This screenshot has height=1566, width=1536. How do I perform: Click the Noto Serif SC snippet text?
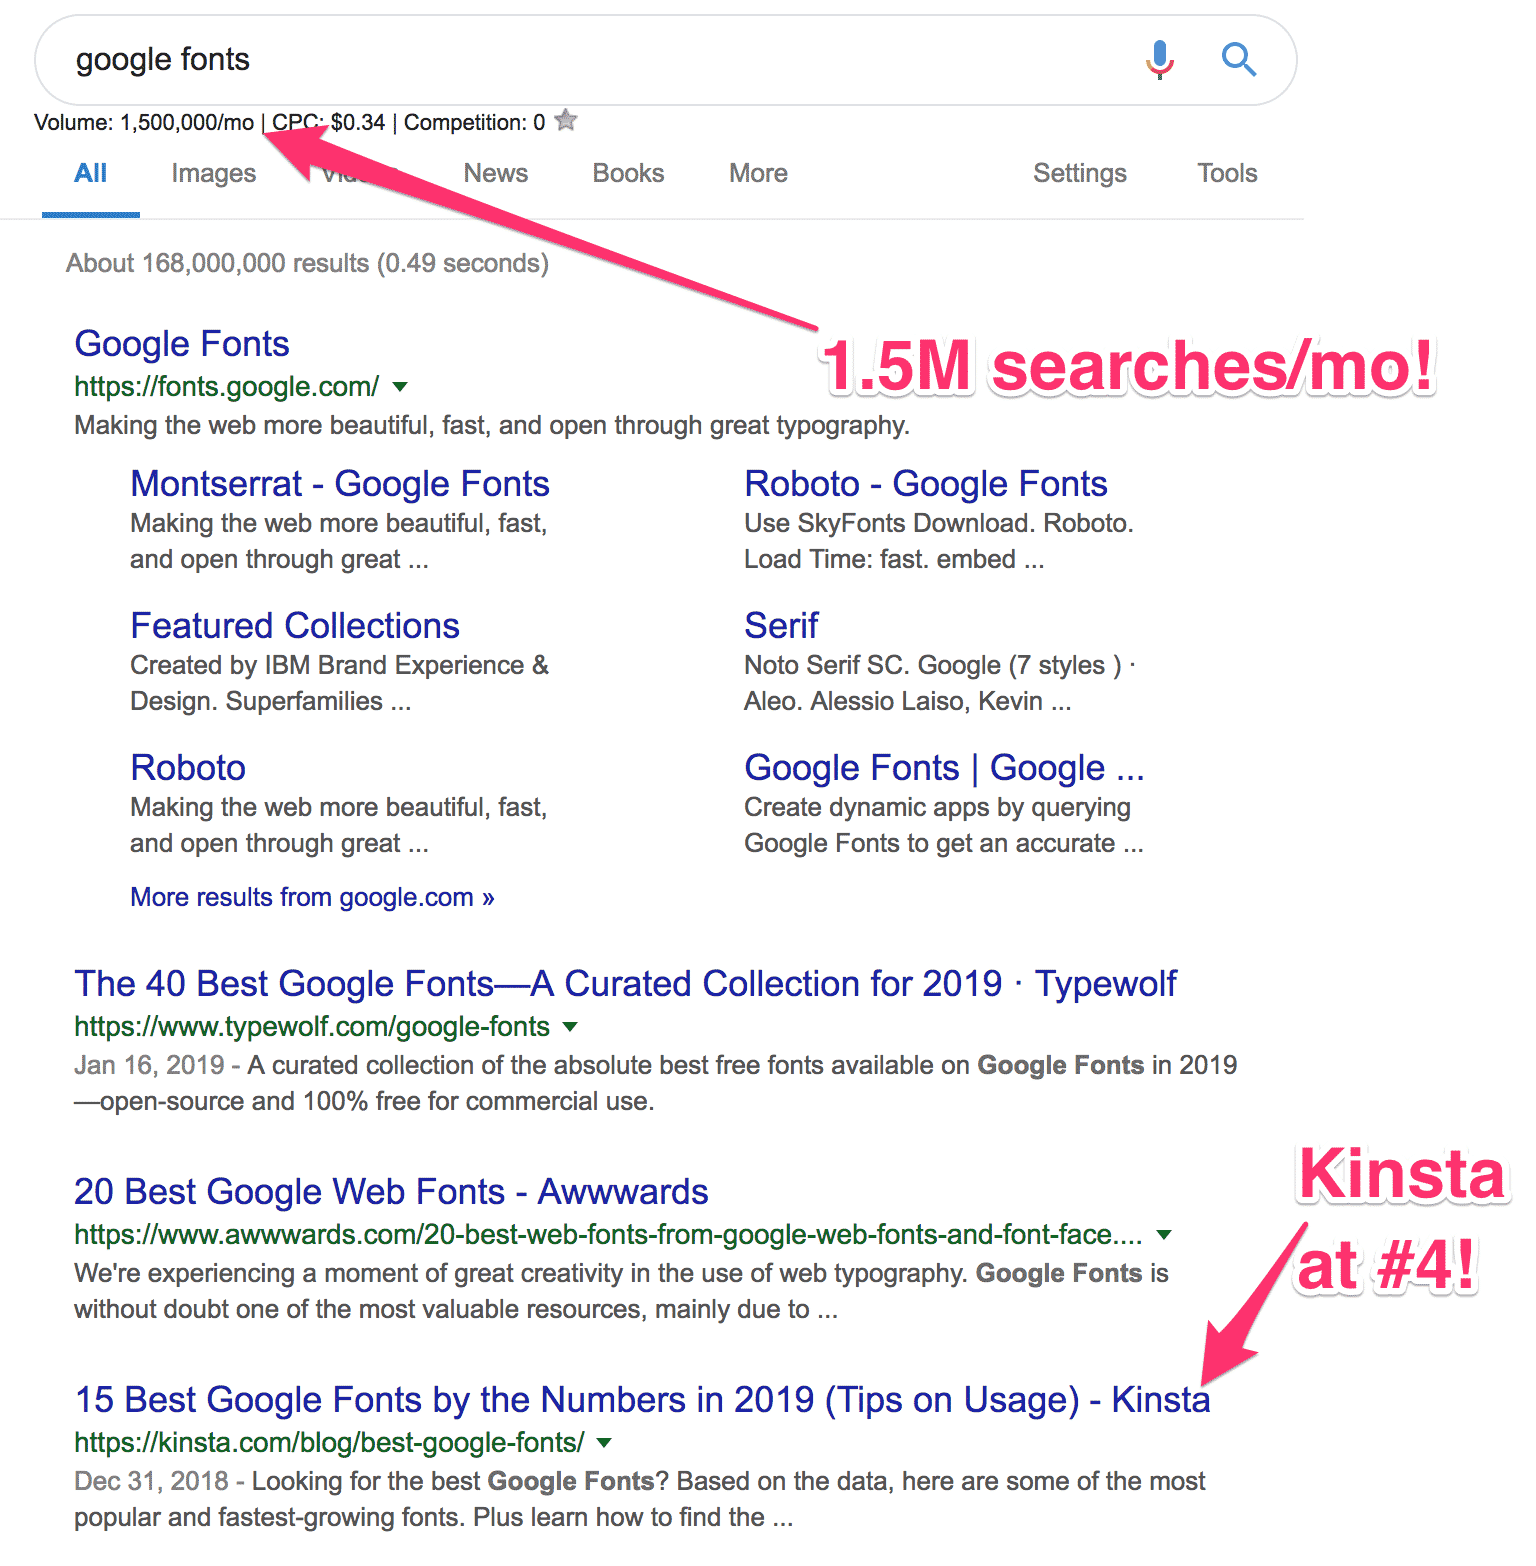pyautogui.click(x=940, y=683)
